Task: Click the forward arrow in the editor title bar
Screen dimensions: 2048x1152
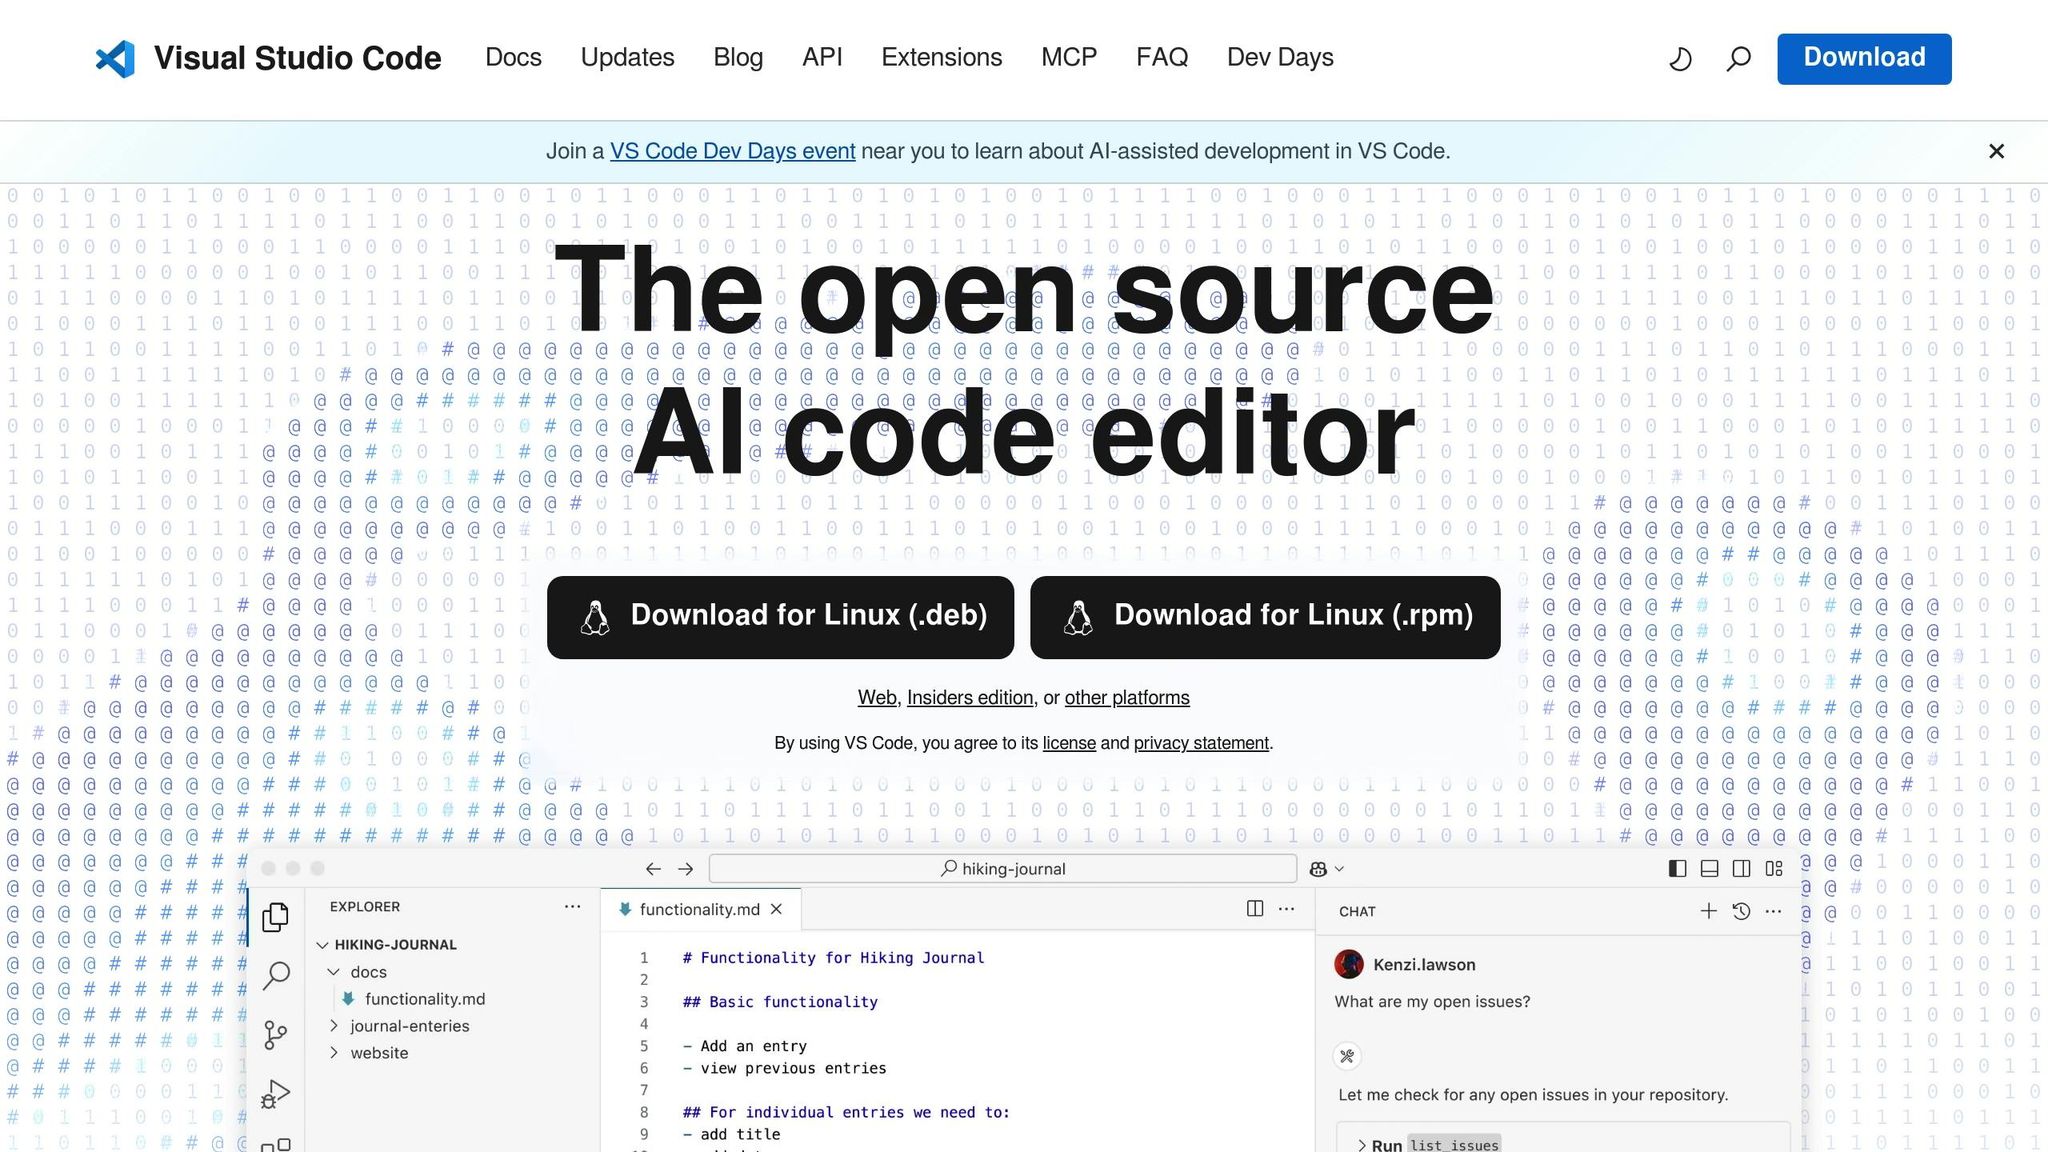Action: click(x=685, y=869)
